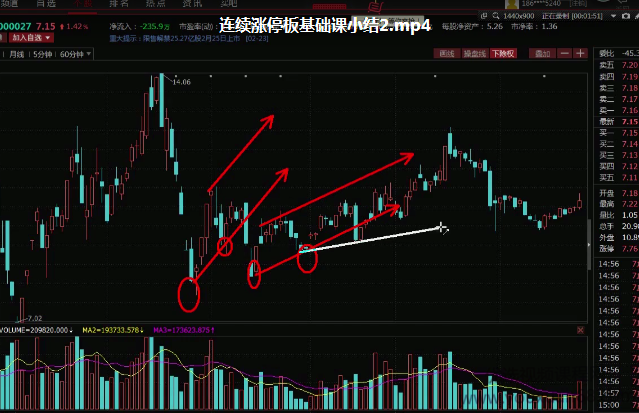Zoom in chart with plus icon
Image resolution: width=639 pixels, height=413 pixels.
tap(580, 53)
